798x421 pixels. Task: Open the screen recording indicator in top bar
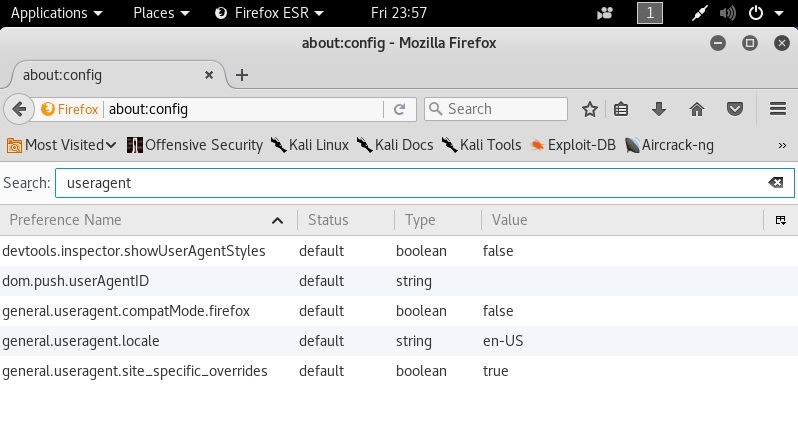pyautogui.click(x=605, y=13)
